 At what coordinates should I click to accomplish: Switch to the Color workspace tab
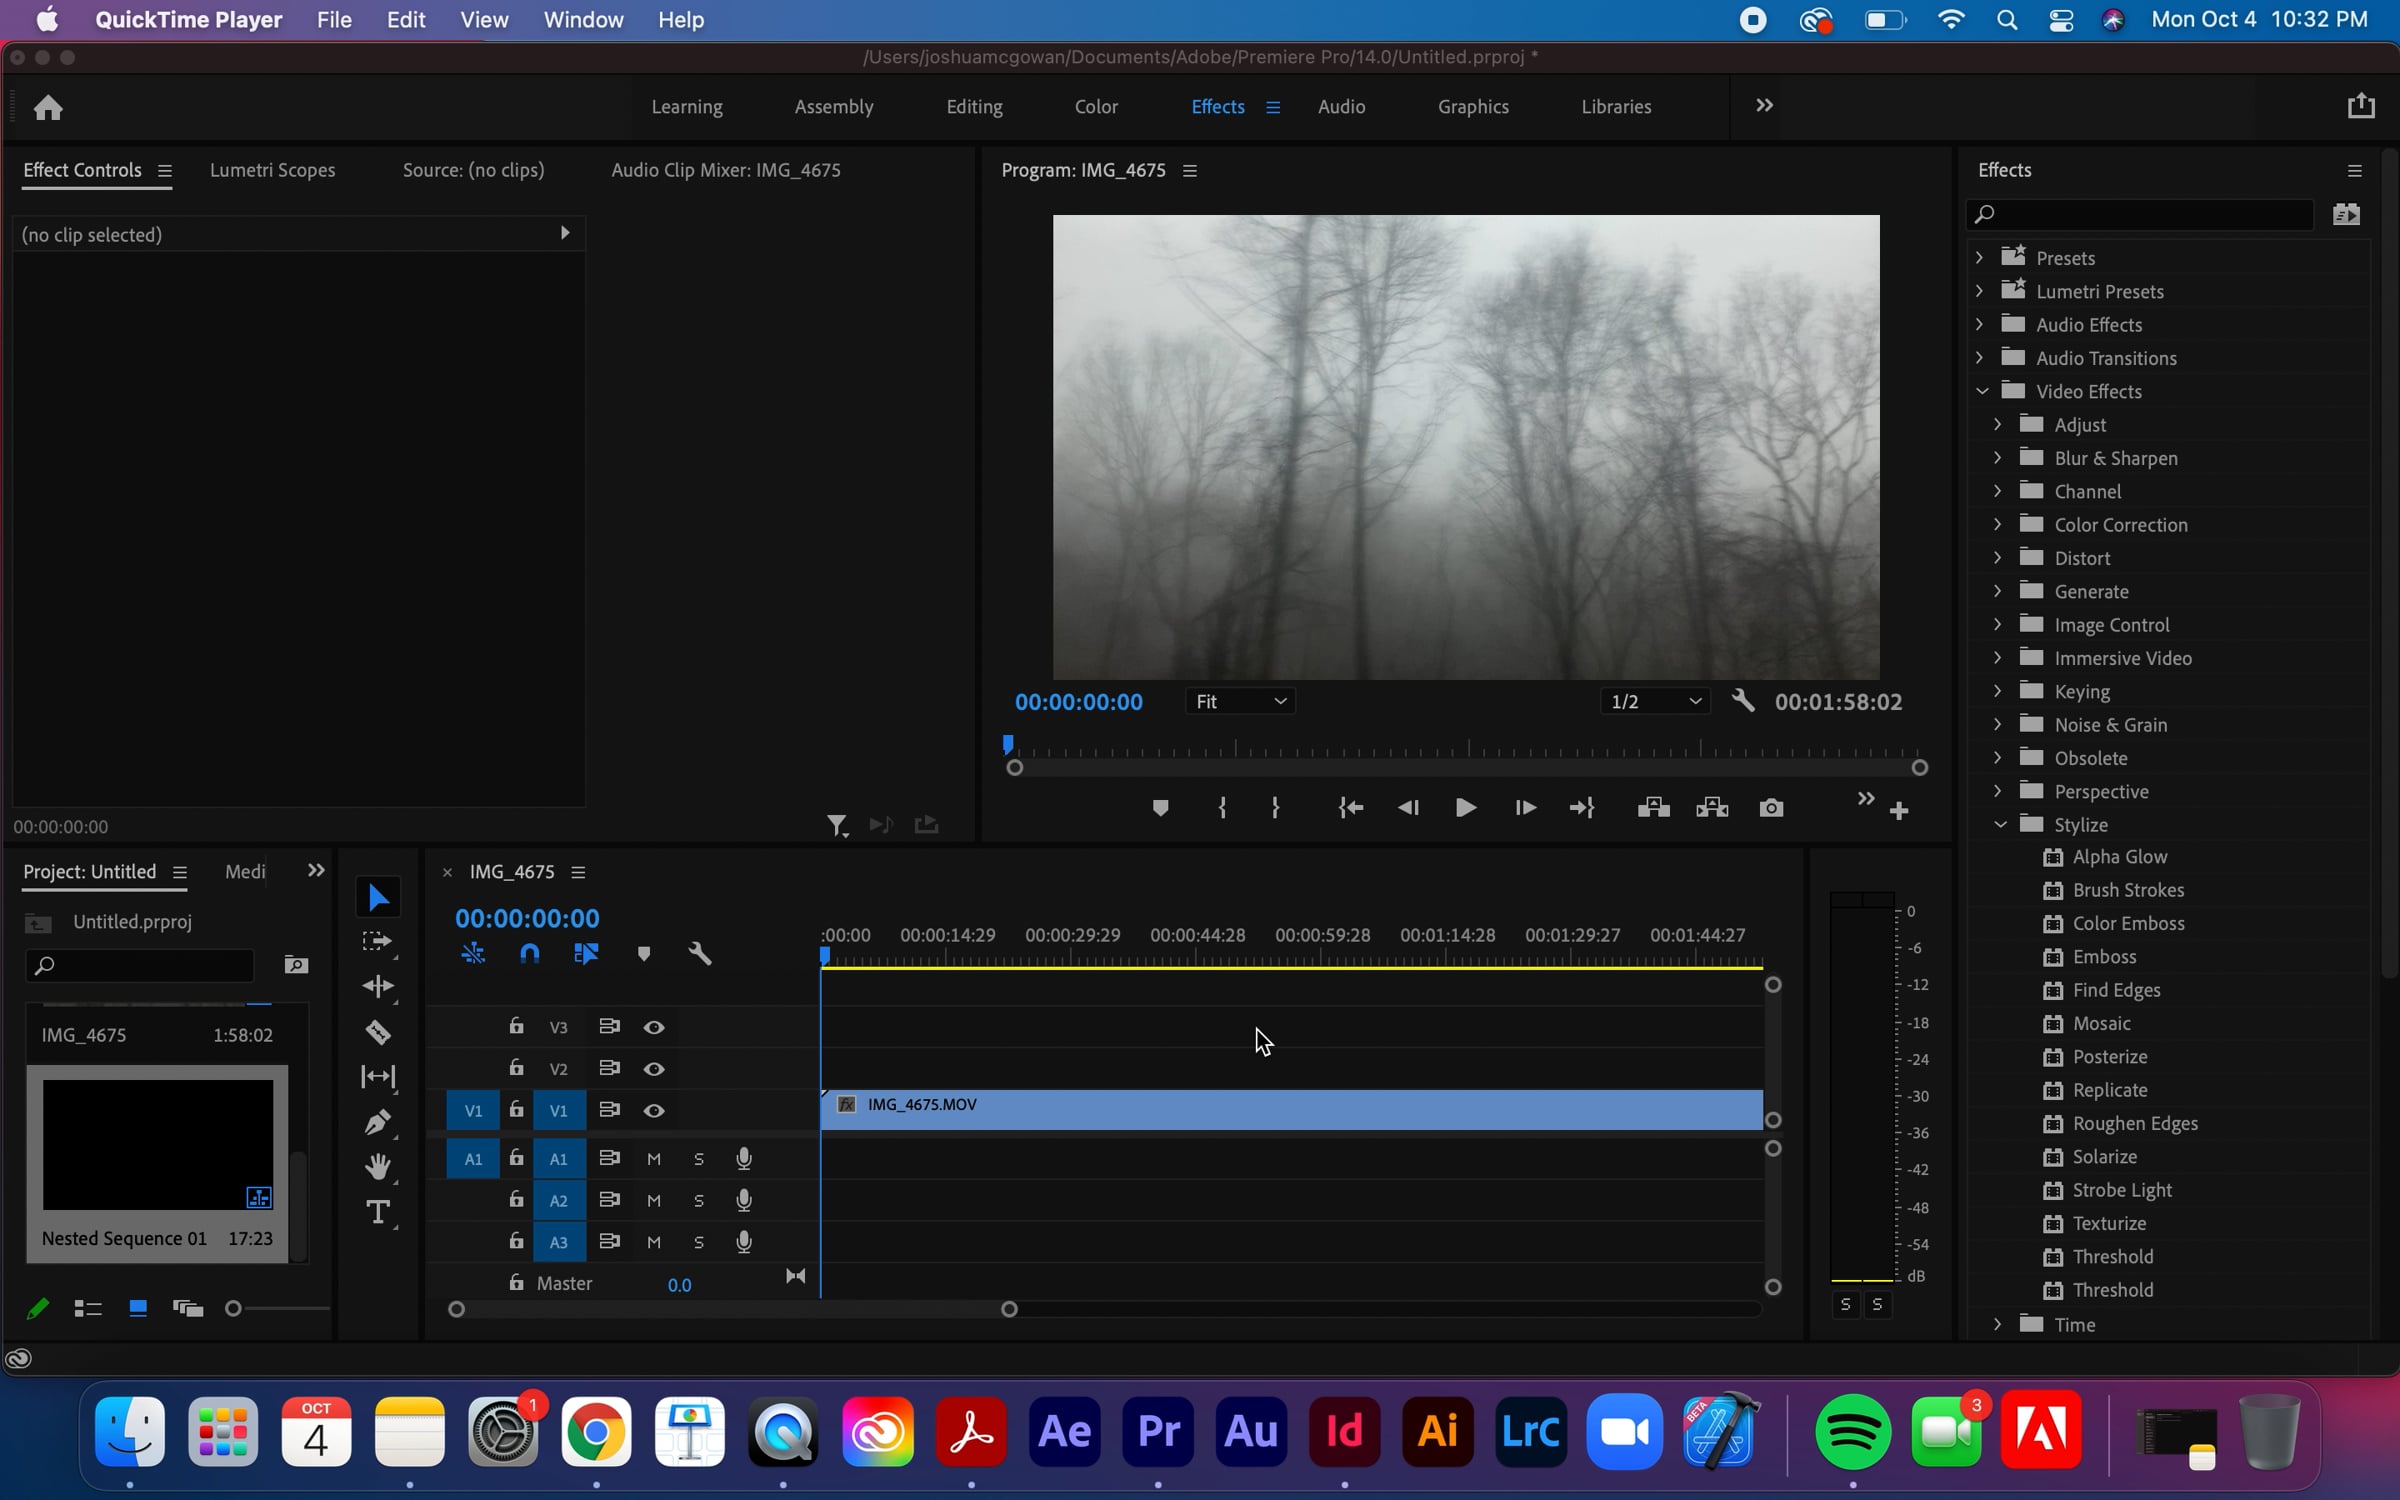pyautogui.click(x=1096, y=107)
